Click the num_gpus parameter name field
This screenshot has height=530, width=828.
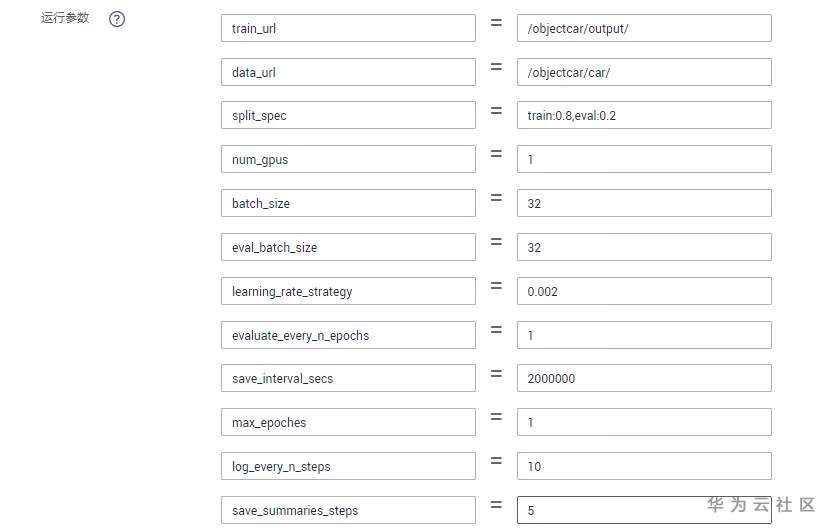347,159
